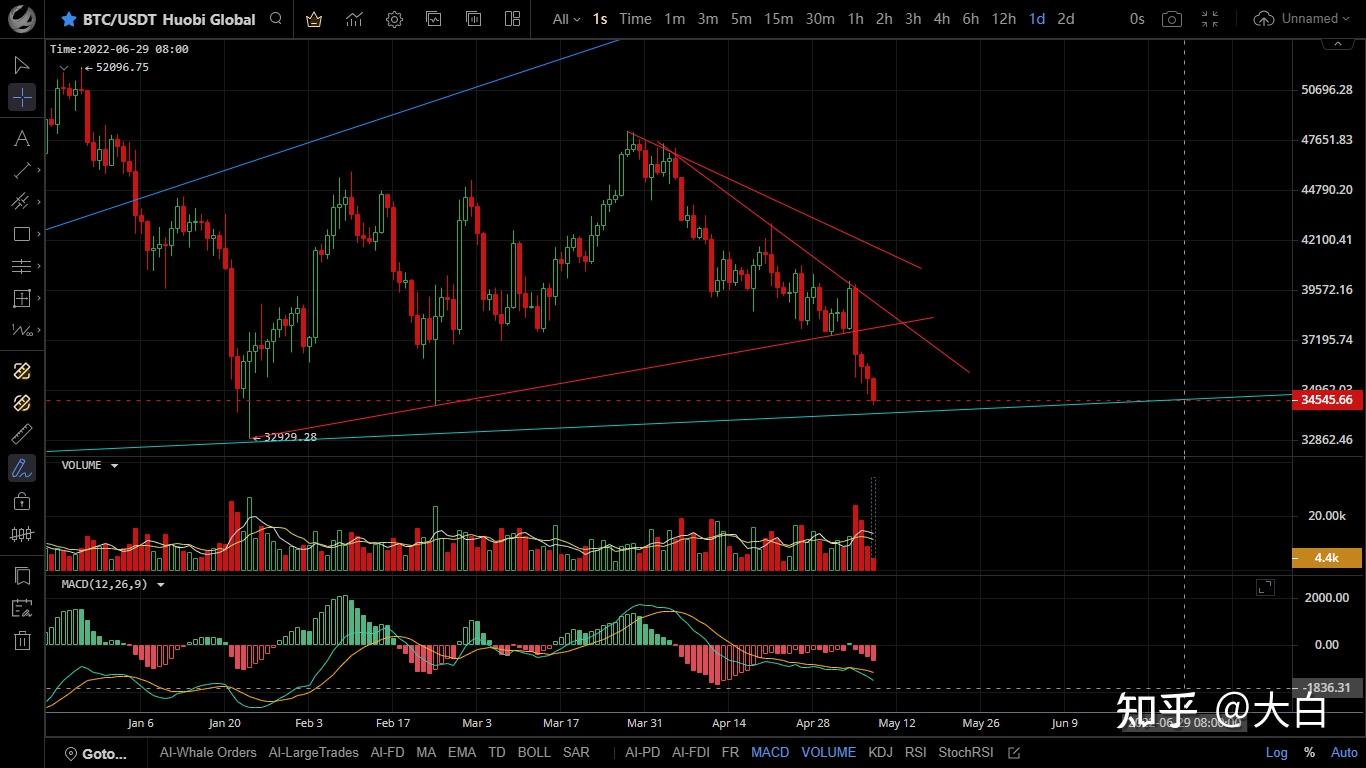
Task: Maximize the MACD pane icon
Action: pyautogui.click(x=1265, y=587)
